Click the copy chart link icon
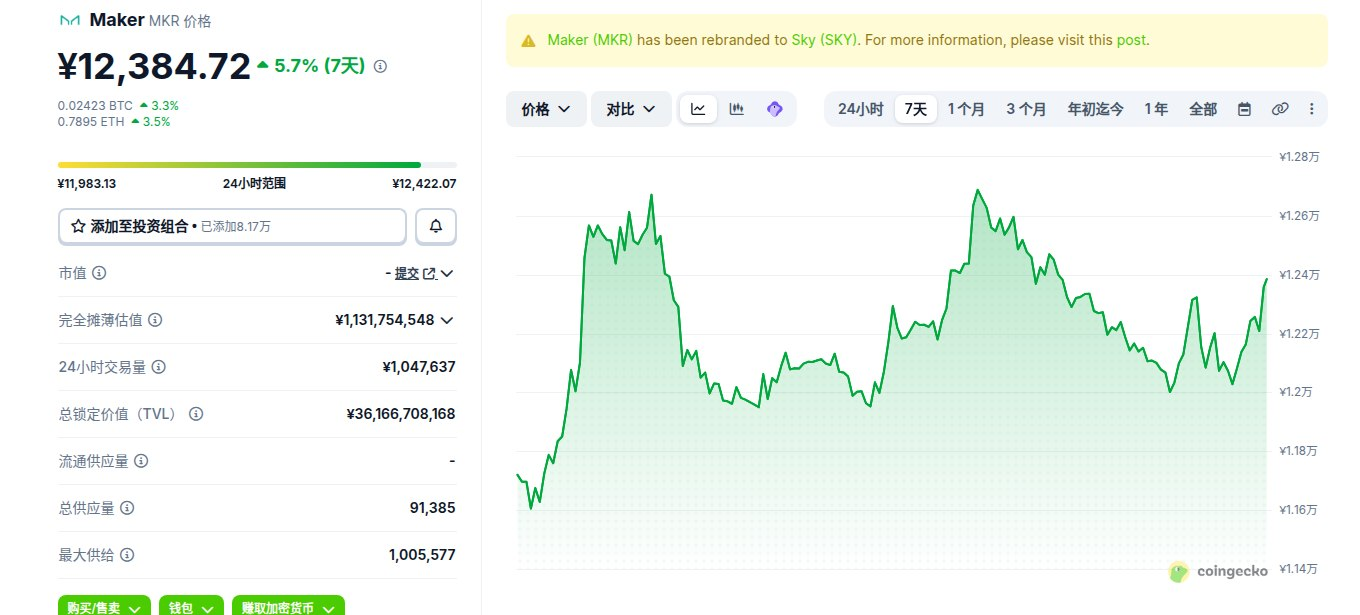The height and width of the screenshot is (615, 1360). (x=1279, y=109)
